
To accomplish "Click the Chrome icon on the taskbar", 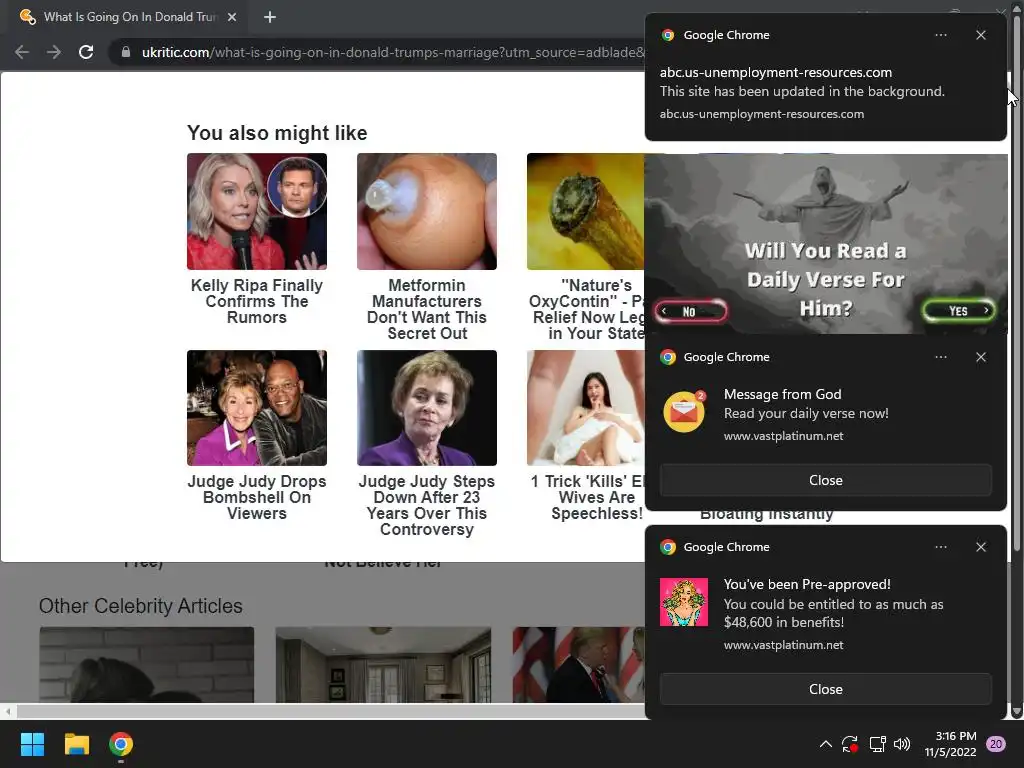I will (x=121, y=744).
